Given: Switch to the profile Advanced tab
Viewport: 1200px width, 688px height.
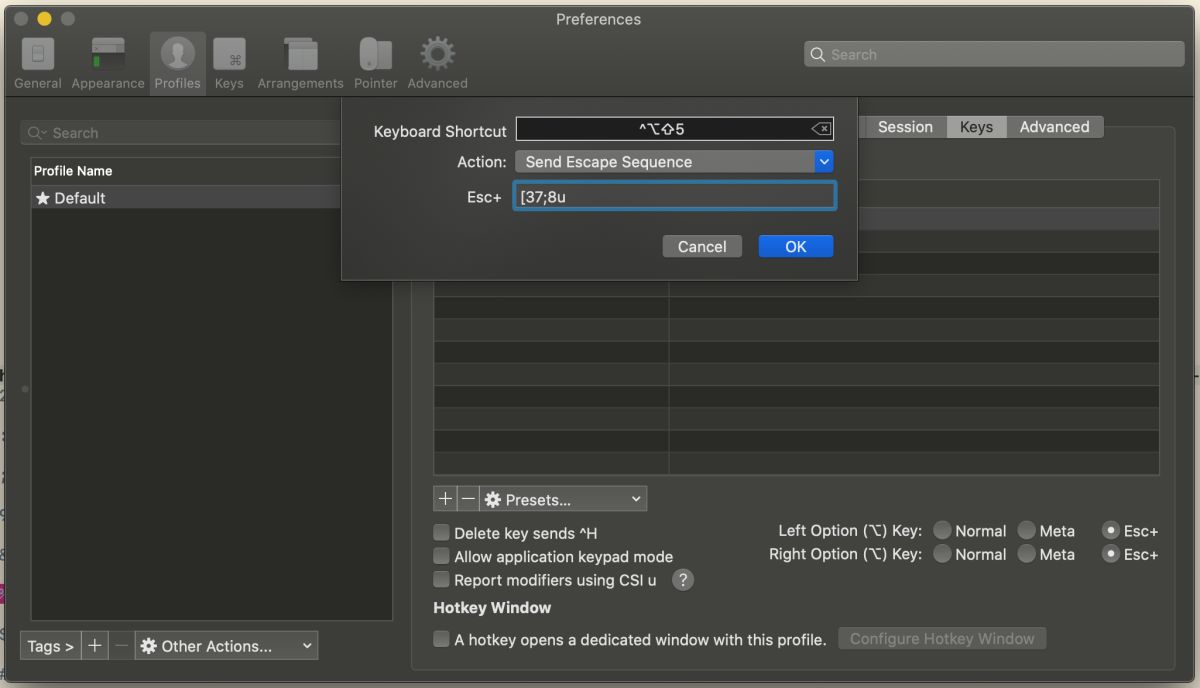Looking at the screenshot, I should 1054,127.
